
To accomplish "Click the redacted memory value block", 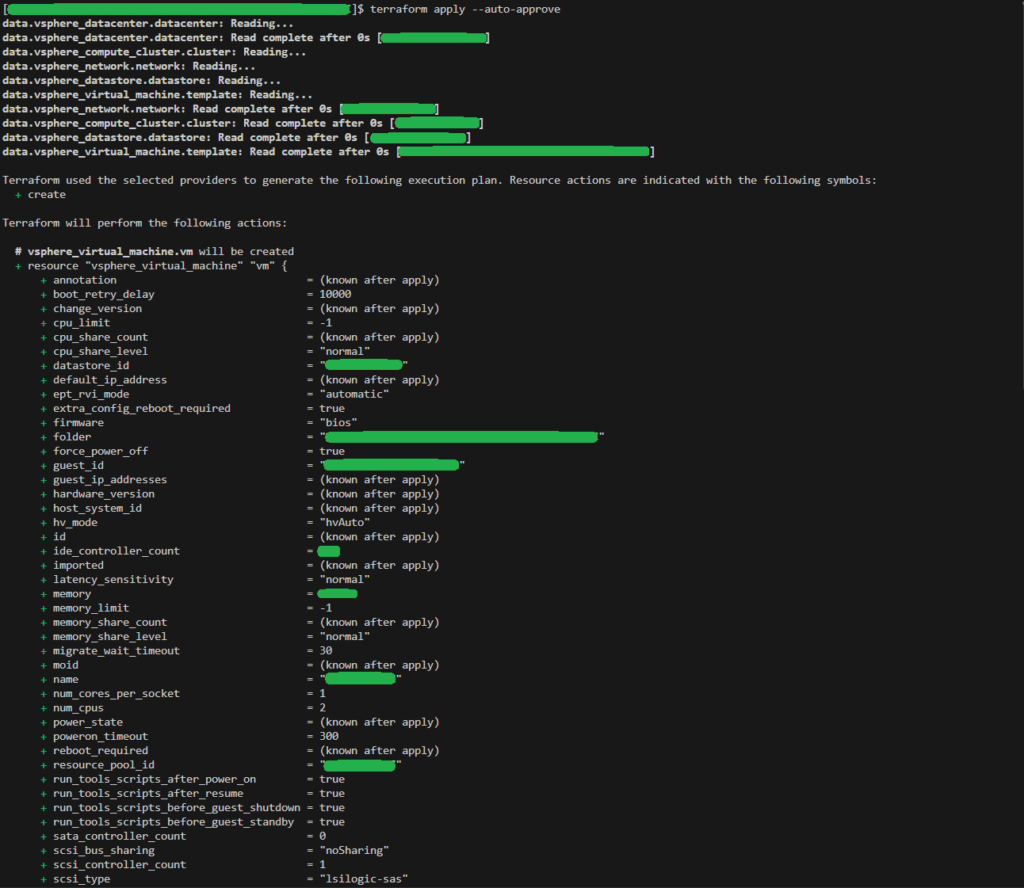I will click(338, 593).
